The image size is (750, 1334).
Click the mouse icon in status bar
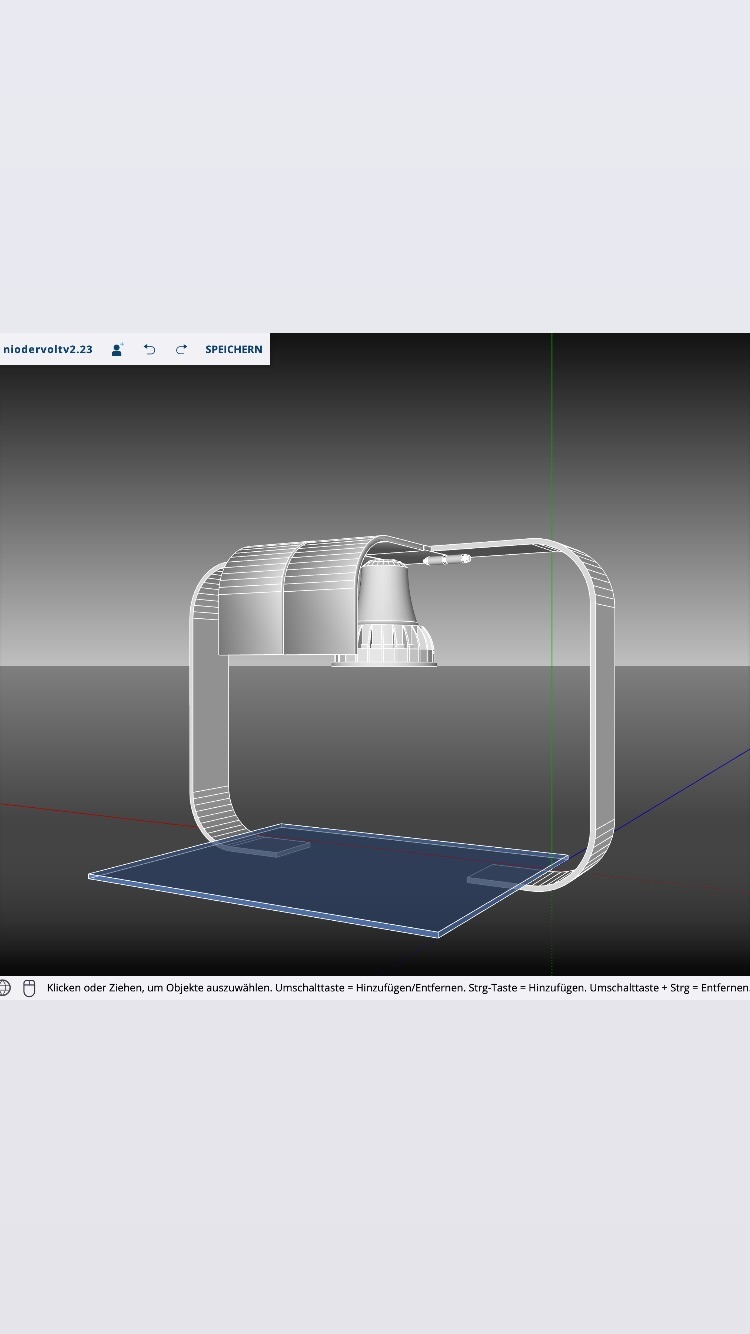(x=29, y=988)
